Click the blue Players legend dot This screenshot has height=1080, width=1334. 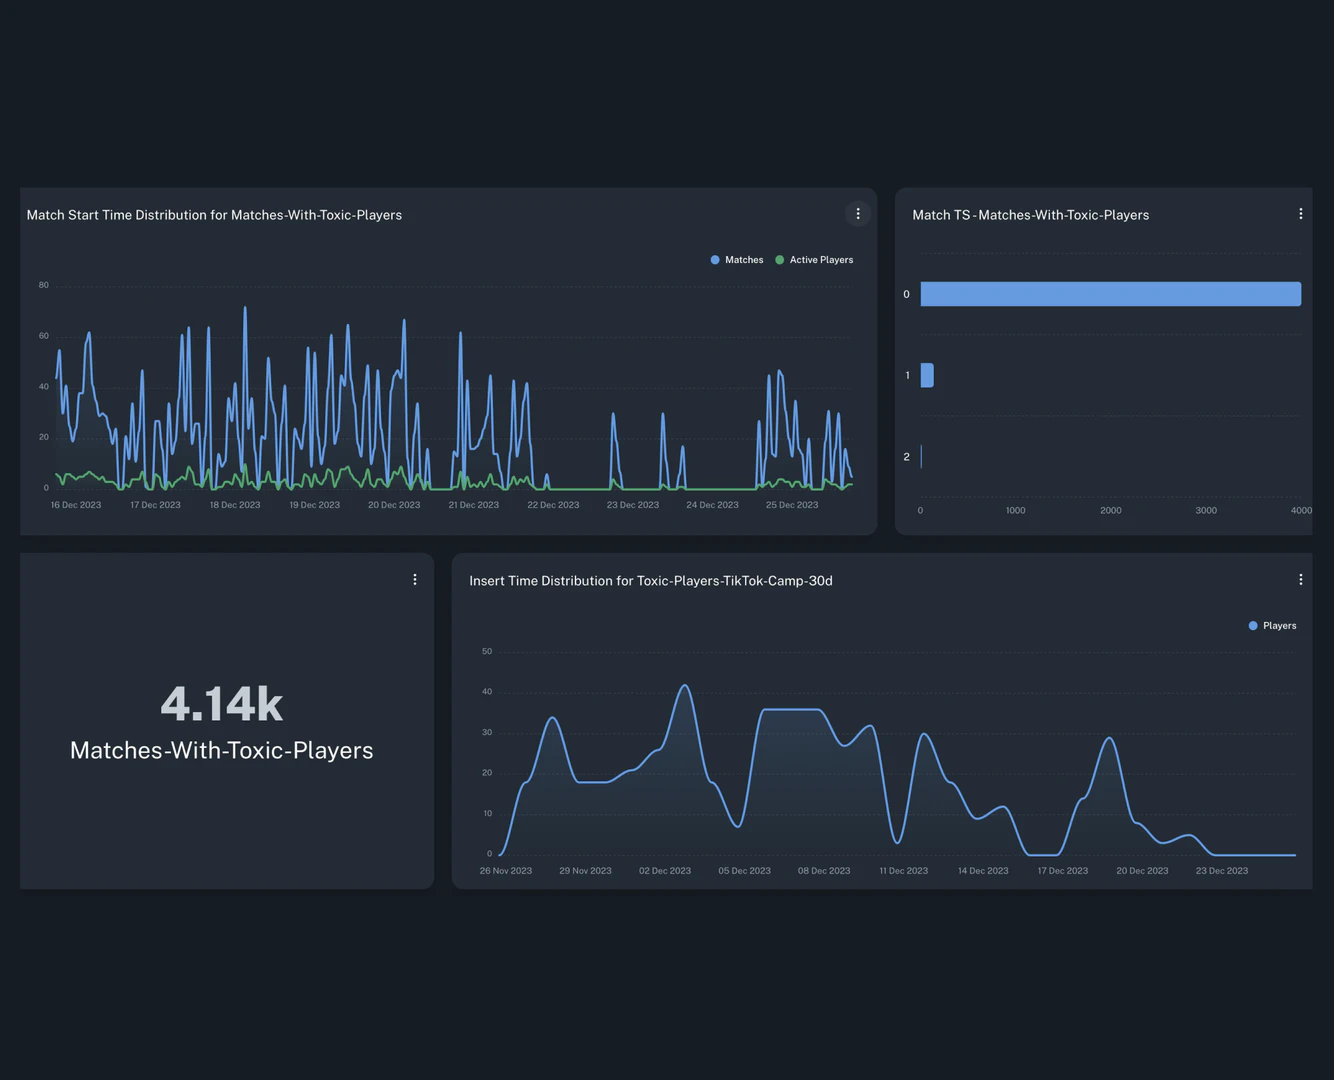click(x=1252, y=625)
